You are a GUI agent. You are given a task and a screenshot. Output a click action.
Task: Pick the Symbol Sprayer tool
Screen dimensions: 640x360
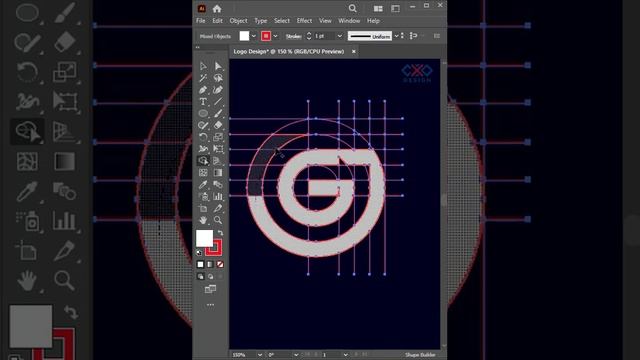[203, 196]
